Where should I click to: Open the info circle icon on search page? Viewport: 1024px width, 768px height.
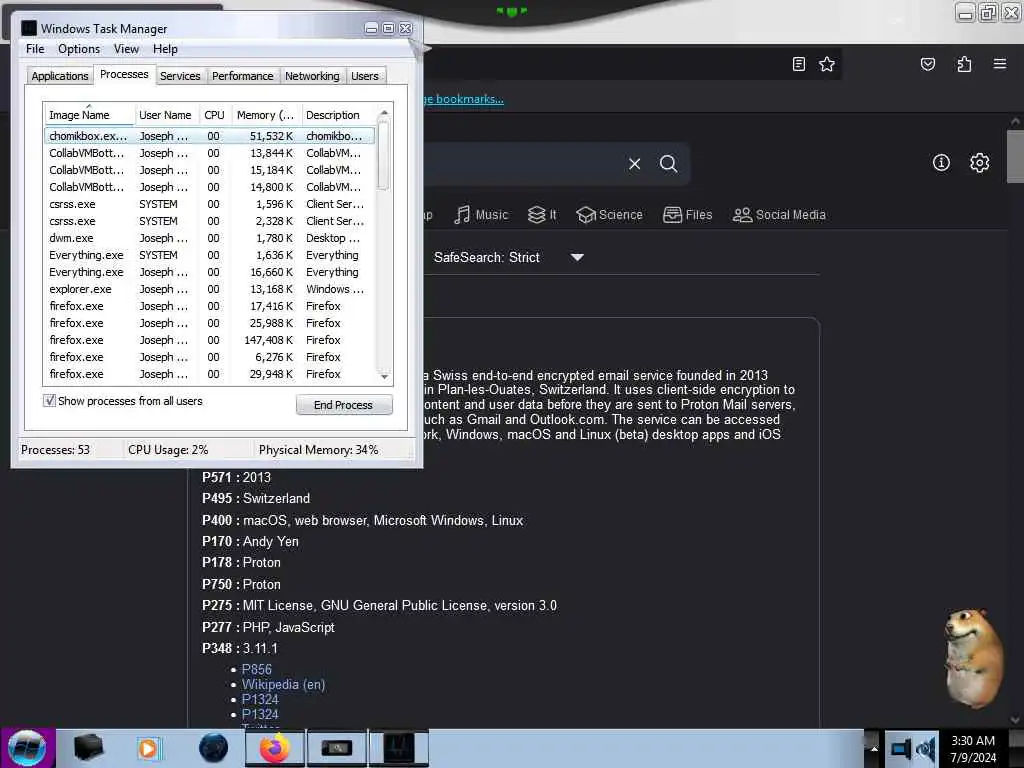point(941,163)
